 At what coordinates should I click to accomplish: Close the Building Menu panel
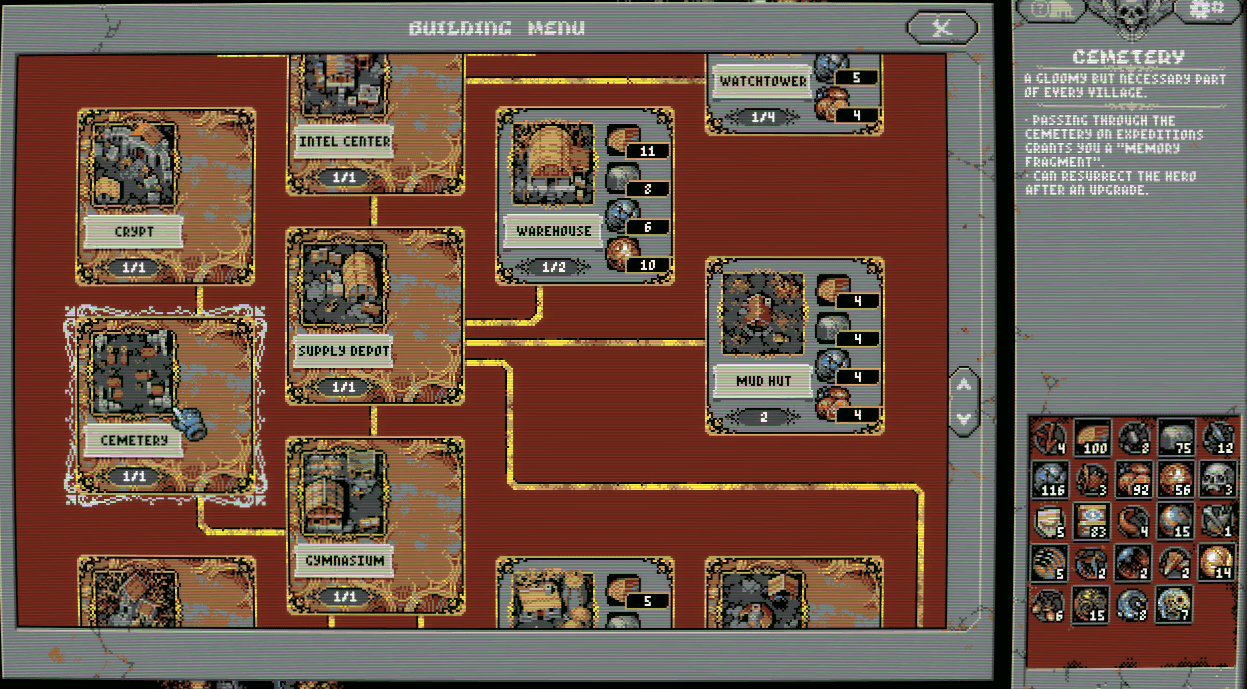tap(941, 28)
